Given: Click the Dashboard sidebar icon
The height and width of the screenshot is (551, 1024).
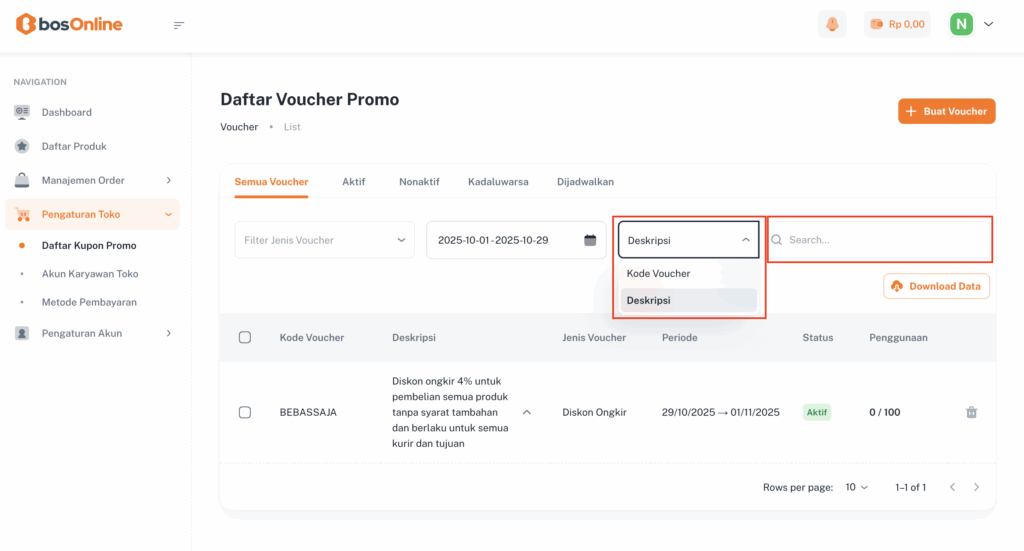Looking at the screenshot, I should pos(22,112).
